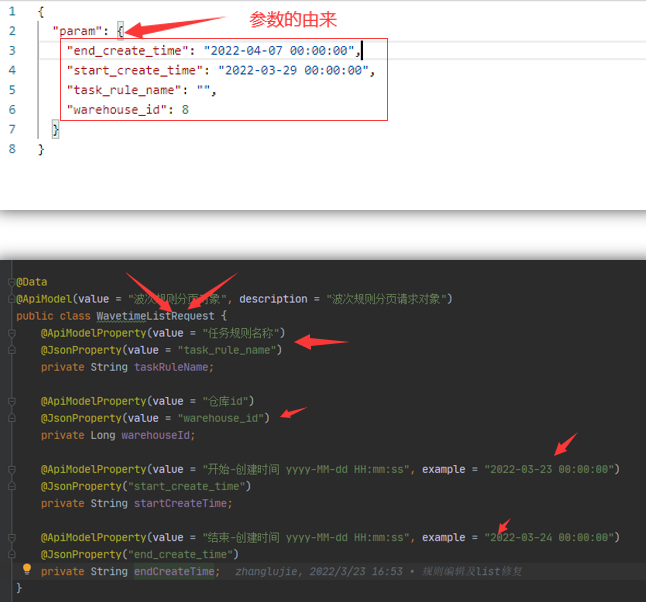
Task: Click the "task_rule_name" key in the JSON editor
Action: pos(124,90)
